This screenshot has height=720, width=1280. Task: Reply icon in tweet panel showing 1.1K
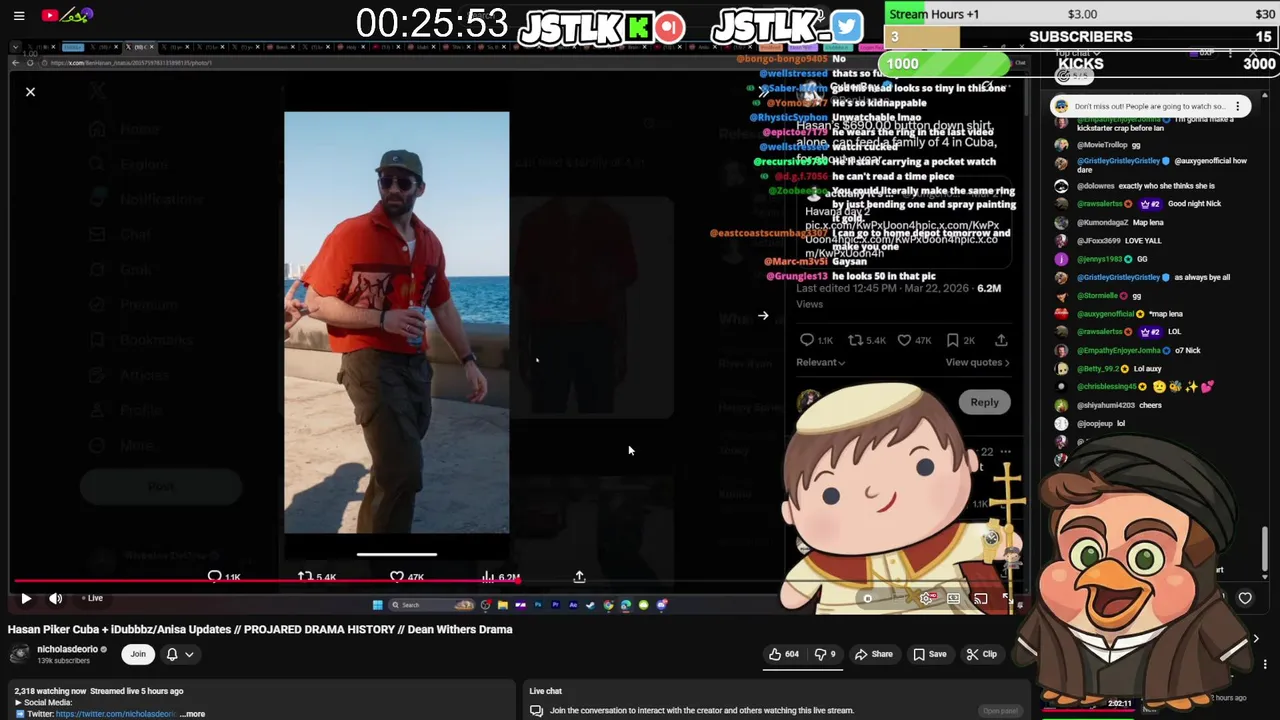click(807, 340)
